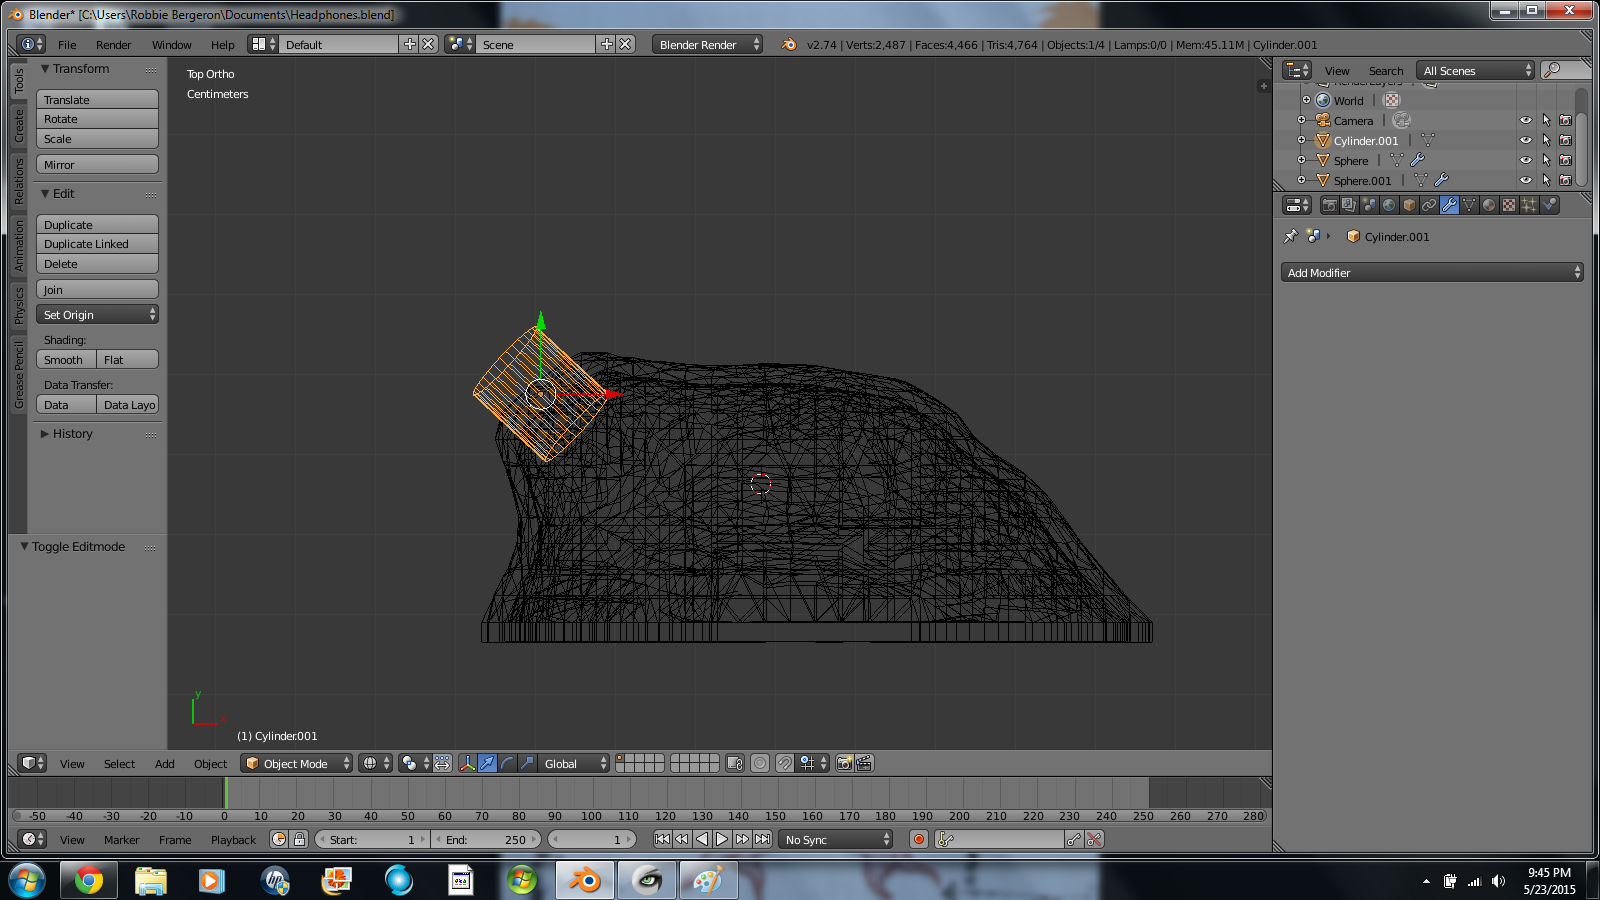
Task: Click the pin icon beside Cylinder.001
Action: (x=1290, y=237)
